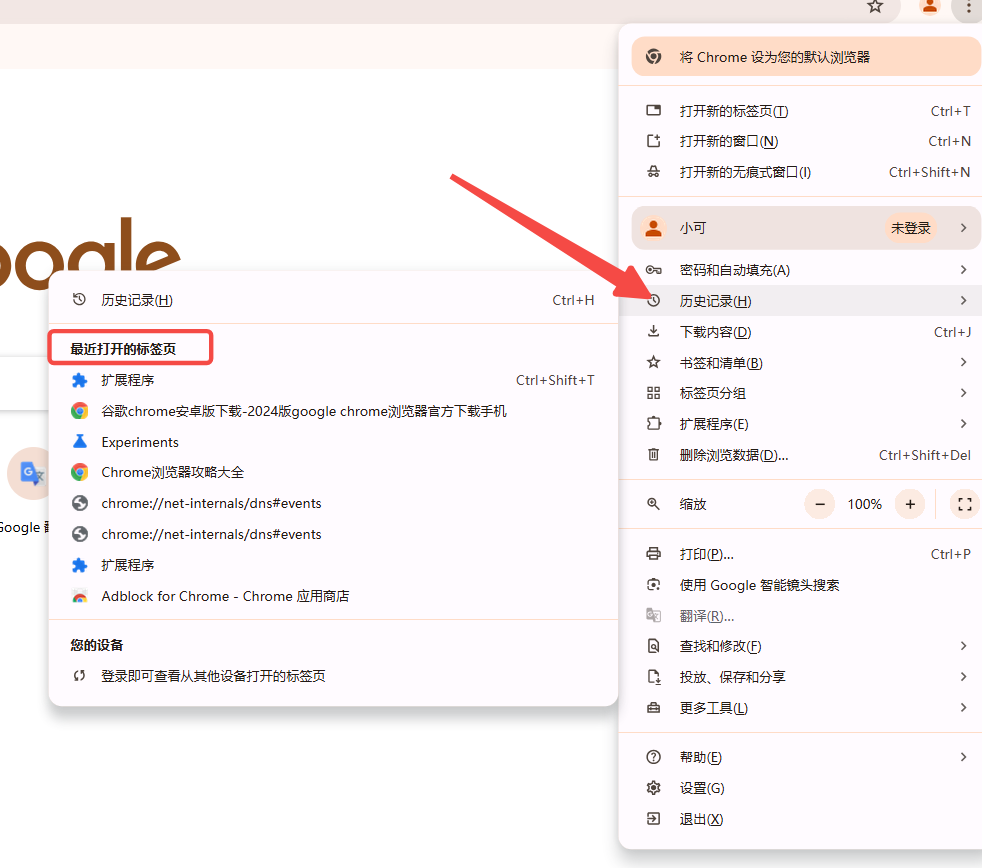
Task: Click the Chrome logo icon in default browser banner
Action: 653,56
